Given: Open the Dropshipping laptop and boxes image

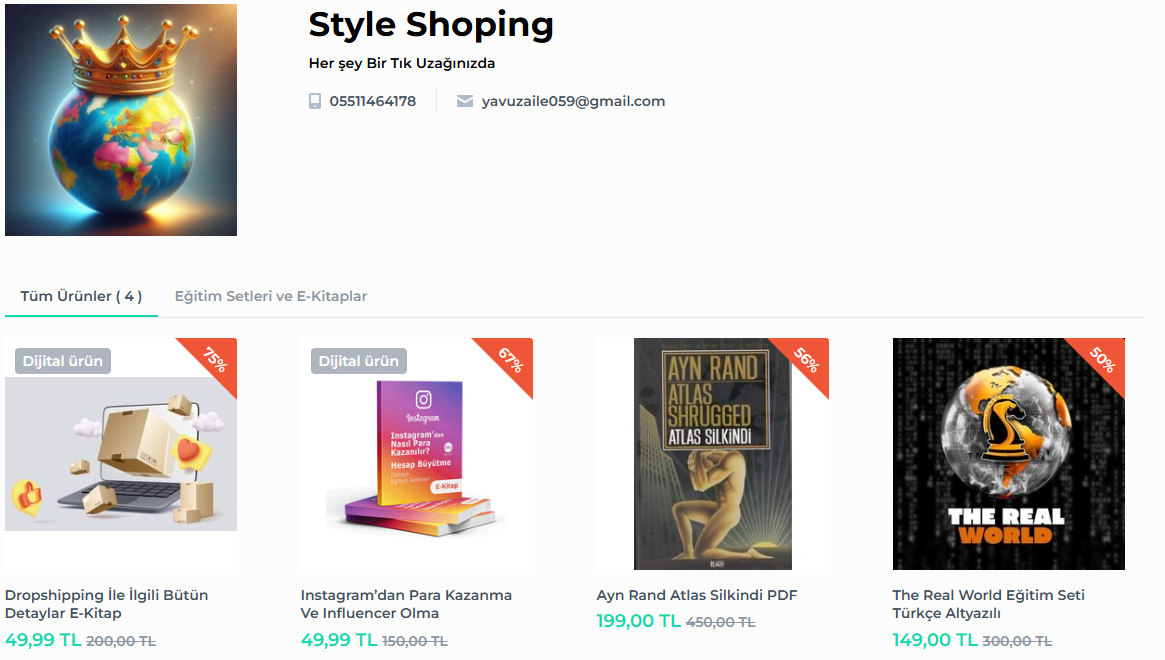Looking at the screenshot, I should pyautogui.click(x=121, y=460).
